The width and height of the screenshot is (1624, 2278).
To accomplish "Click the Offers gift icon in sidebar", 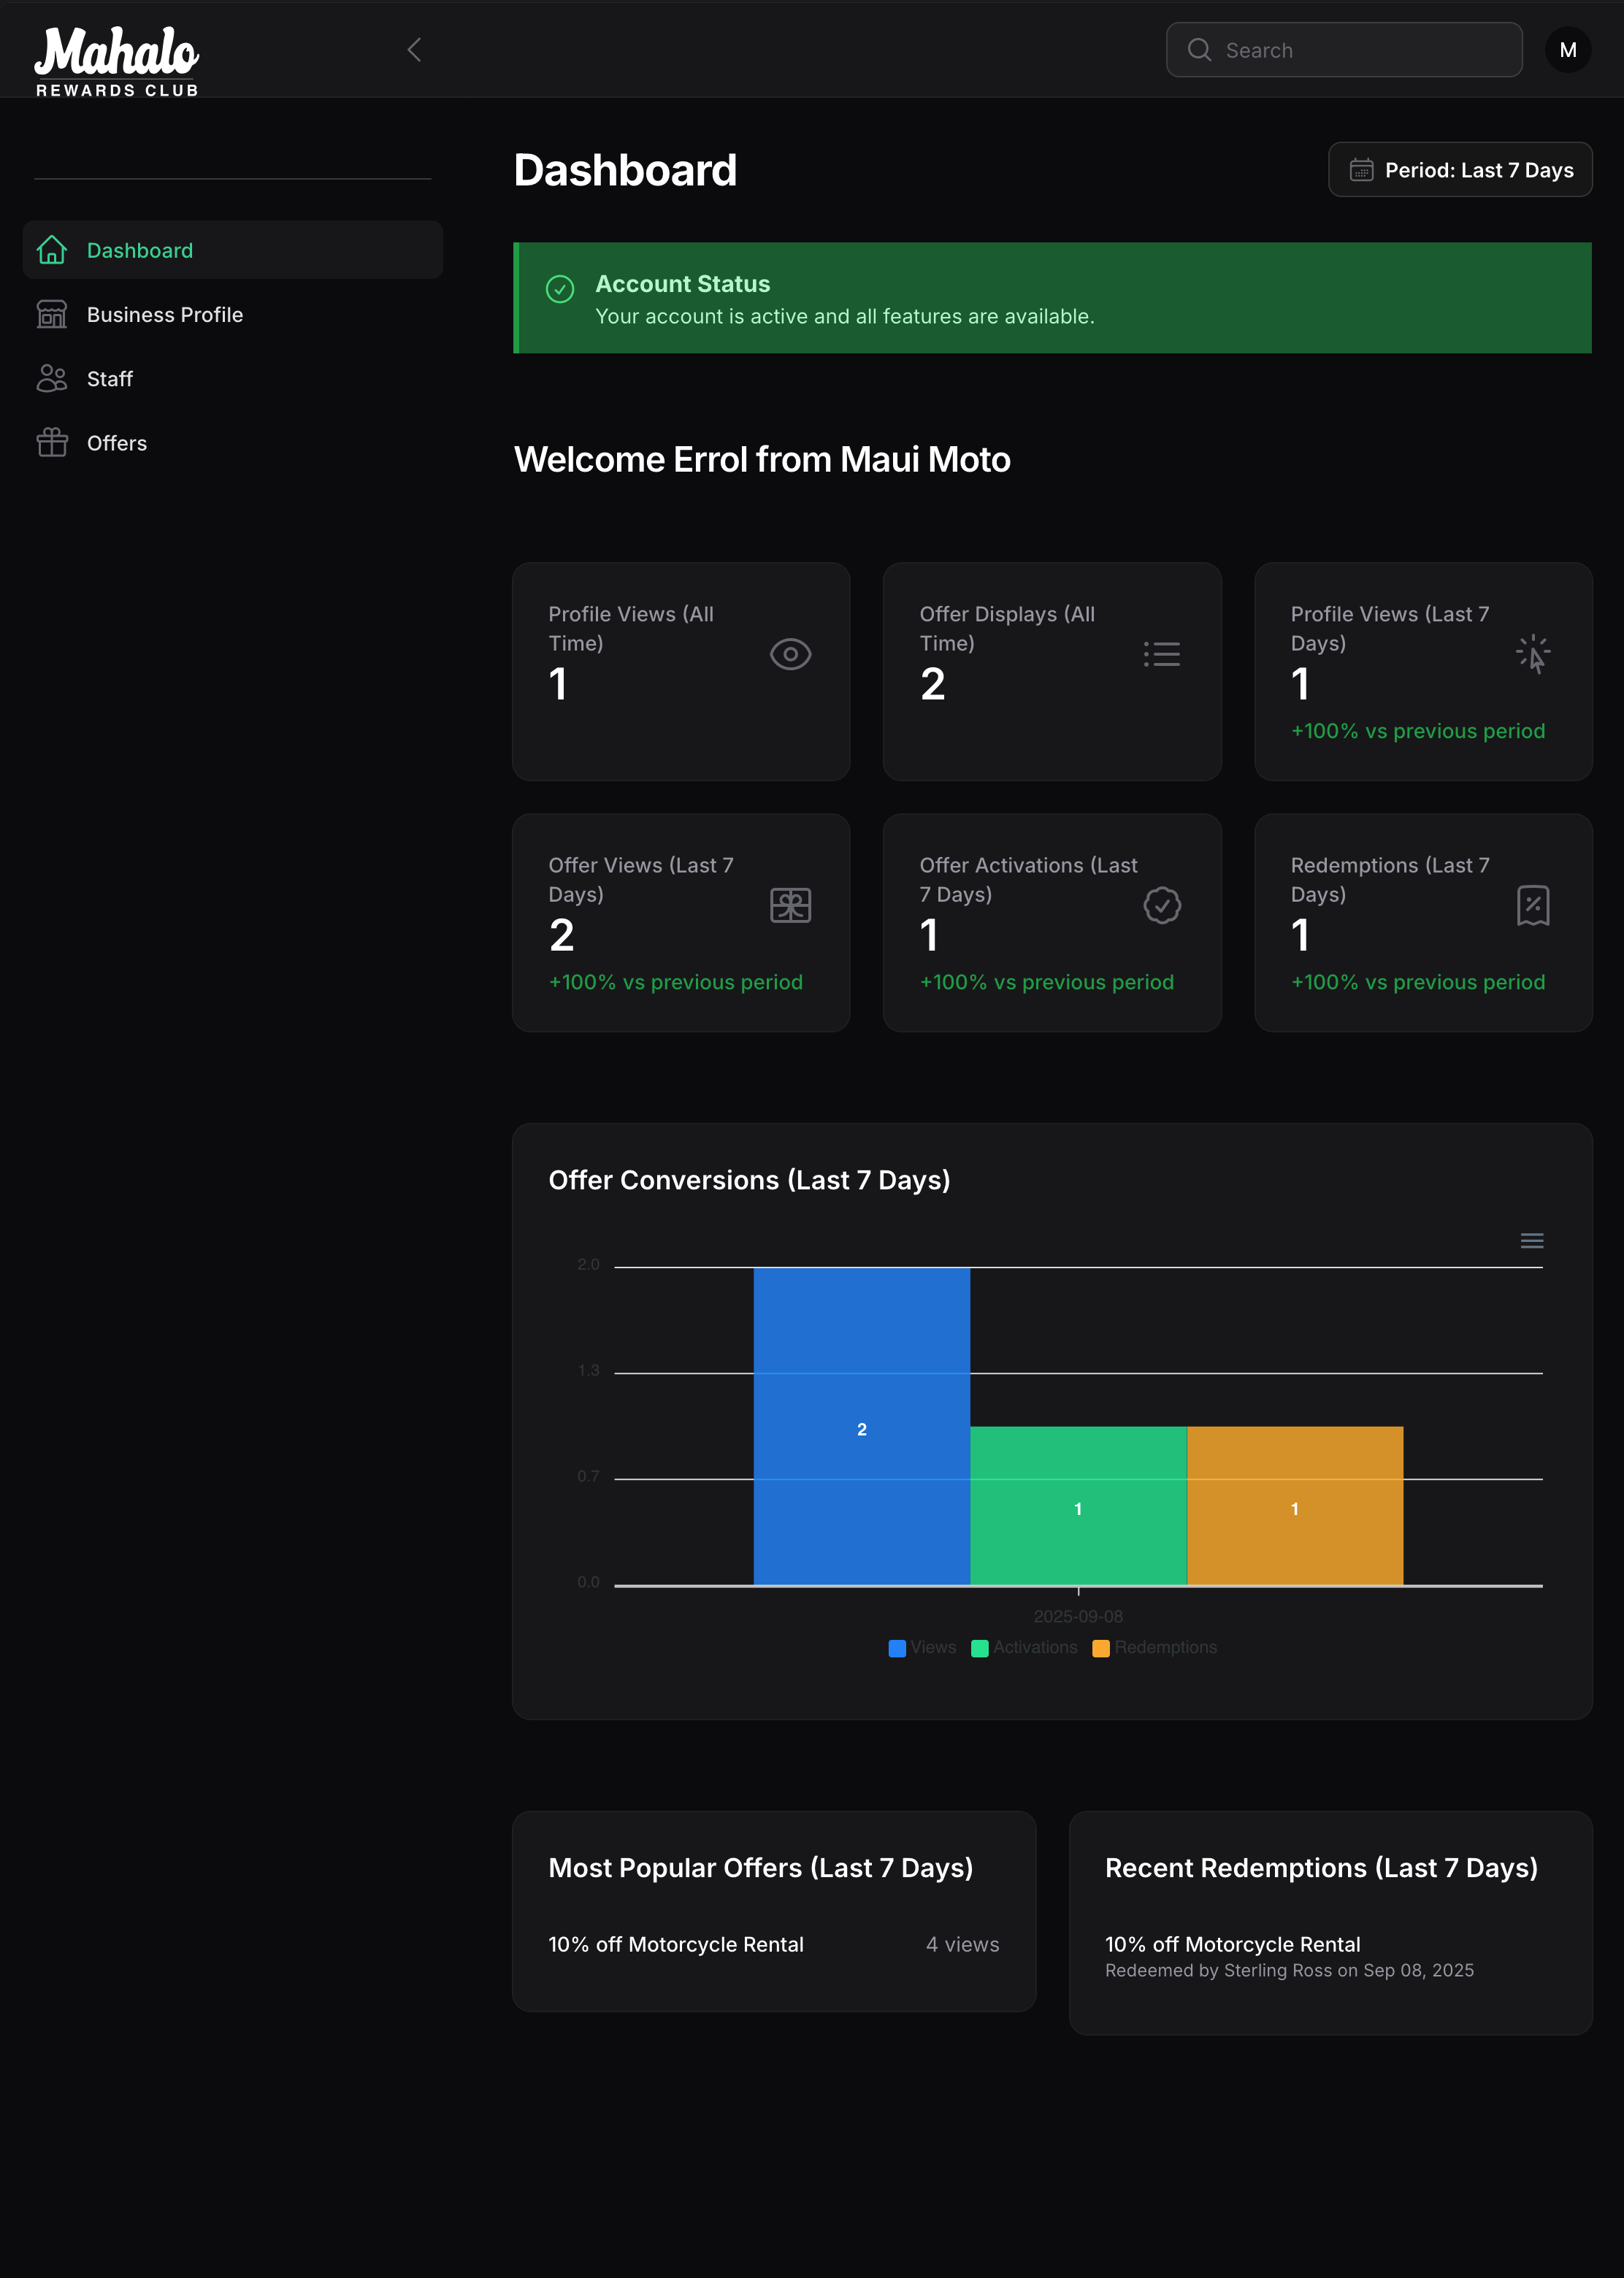I will 52,442.
